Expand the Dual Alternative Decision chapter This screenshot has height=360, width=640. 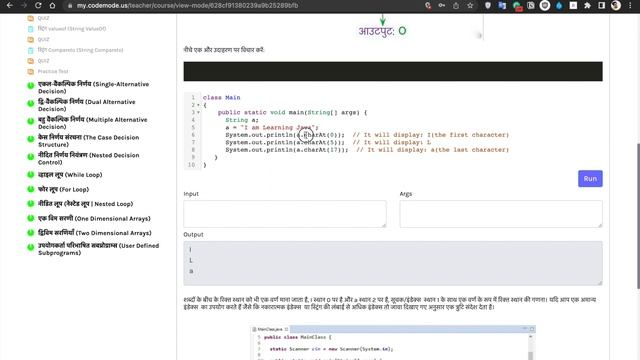87,105
